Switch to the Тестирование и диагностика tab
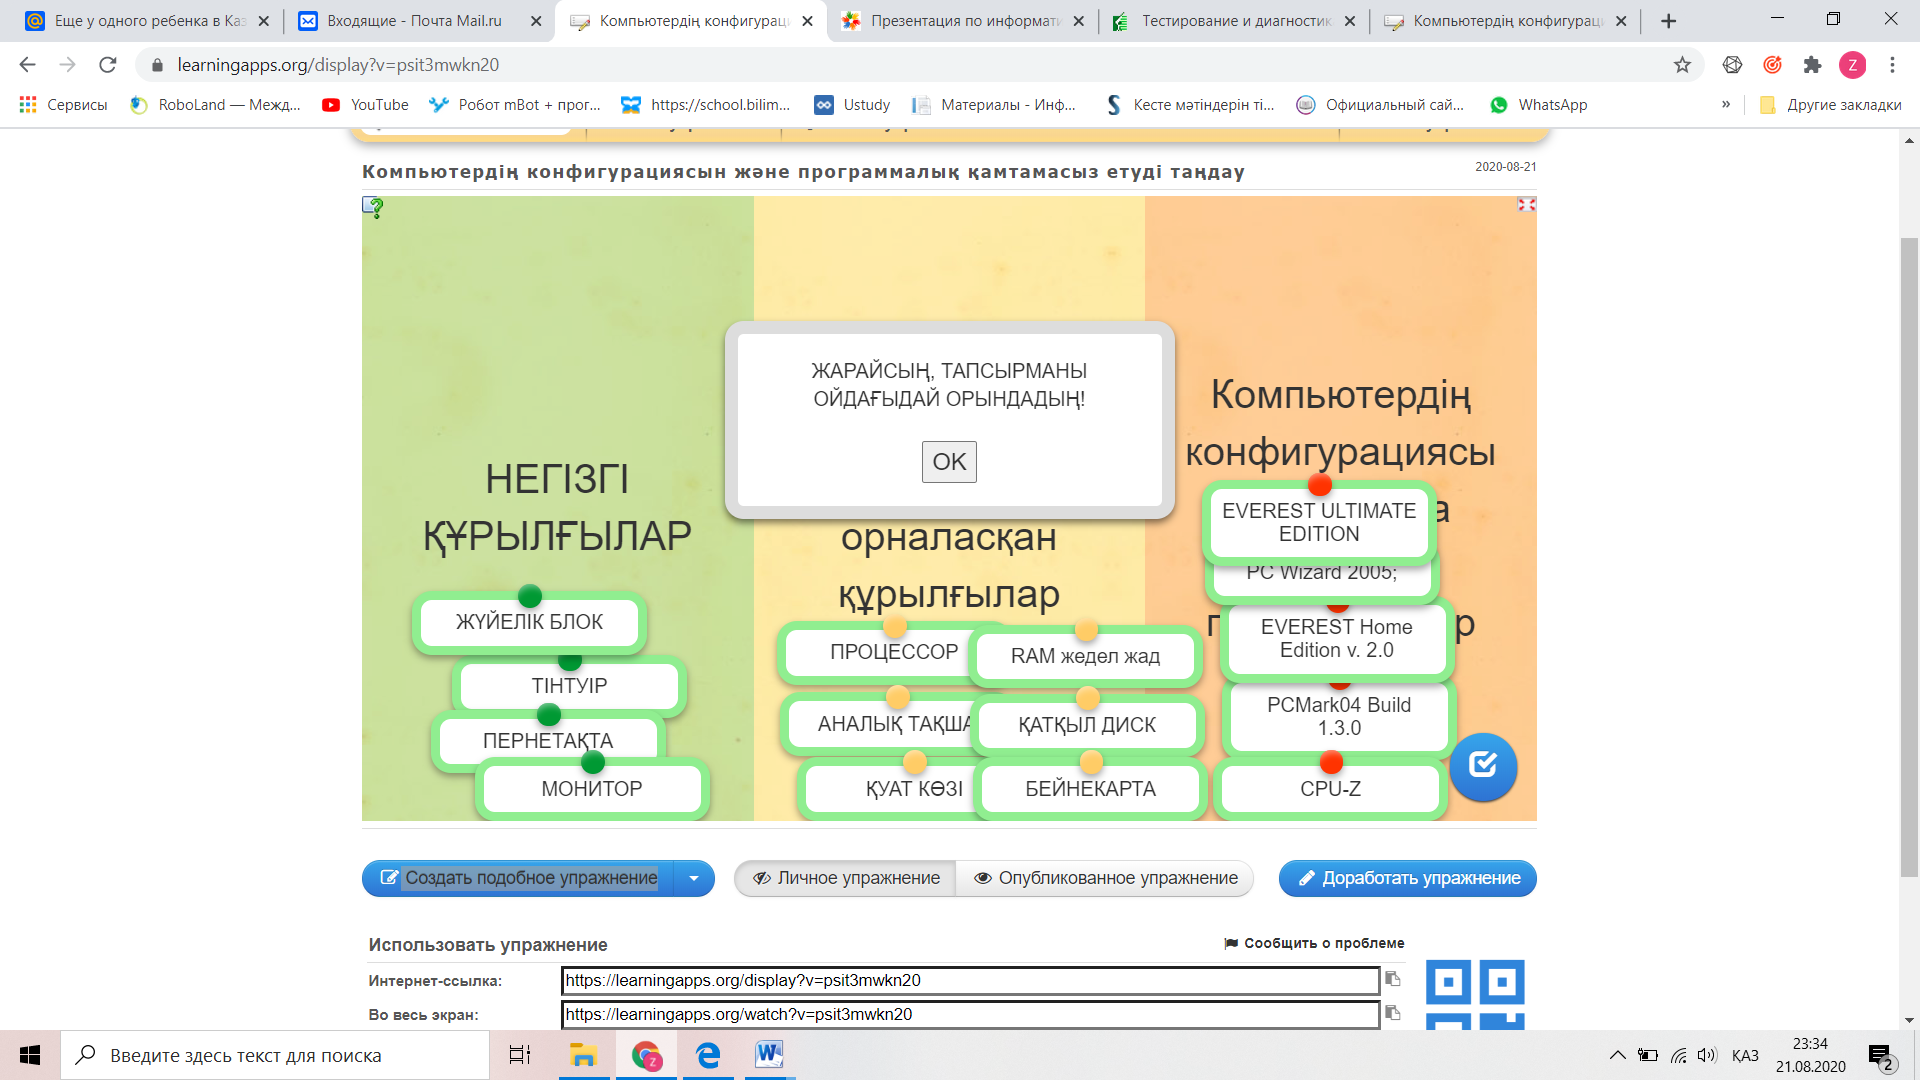Screen dimensions: 1920x1080 (1232, 21)
